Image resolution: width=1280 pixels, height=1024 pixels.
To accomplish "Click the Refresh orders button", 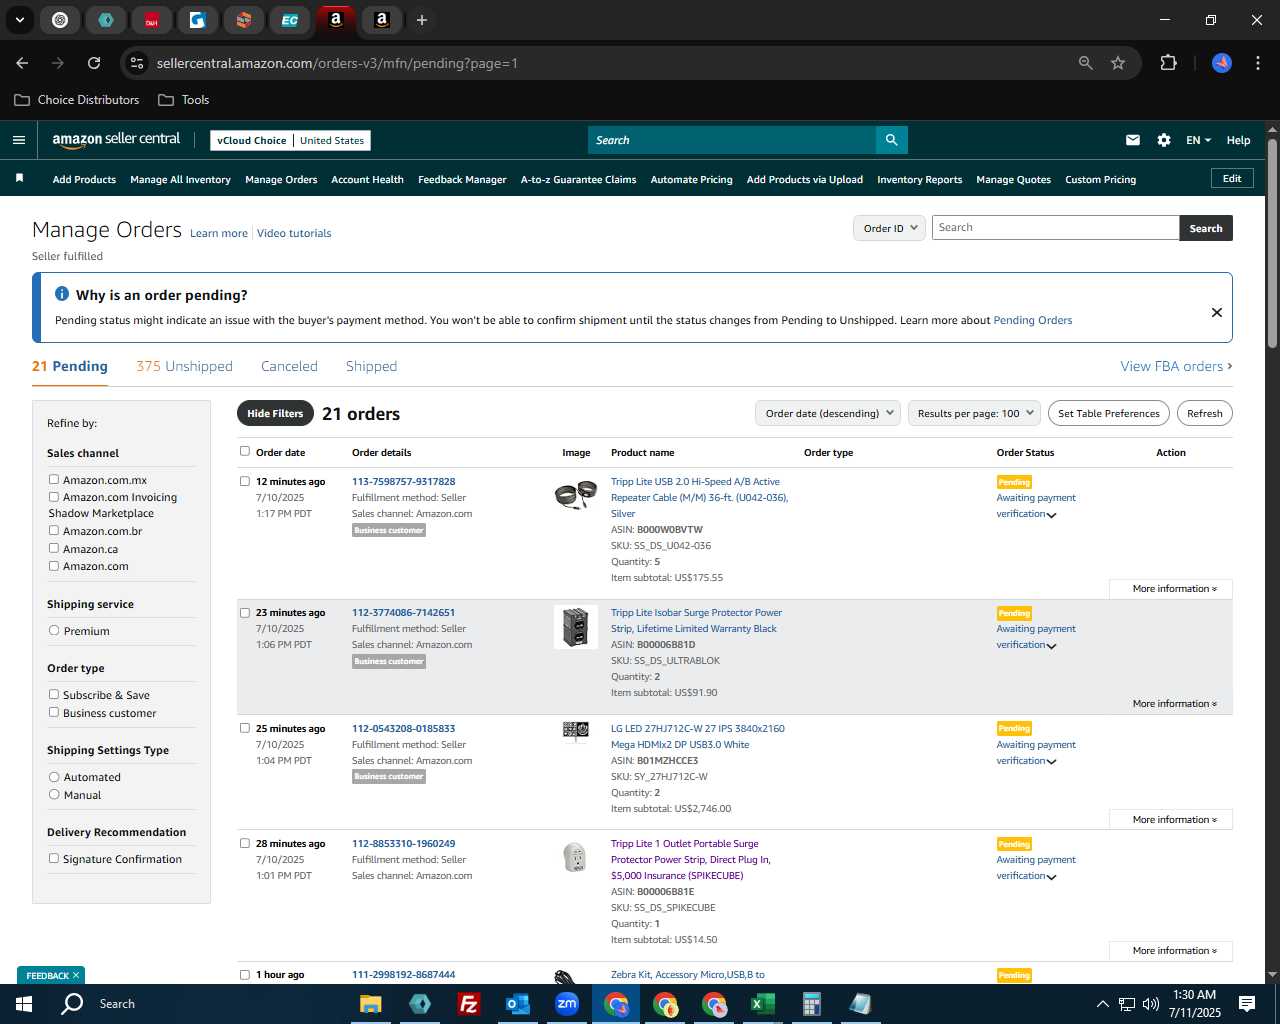I will tap(1205, 413).
